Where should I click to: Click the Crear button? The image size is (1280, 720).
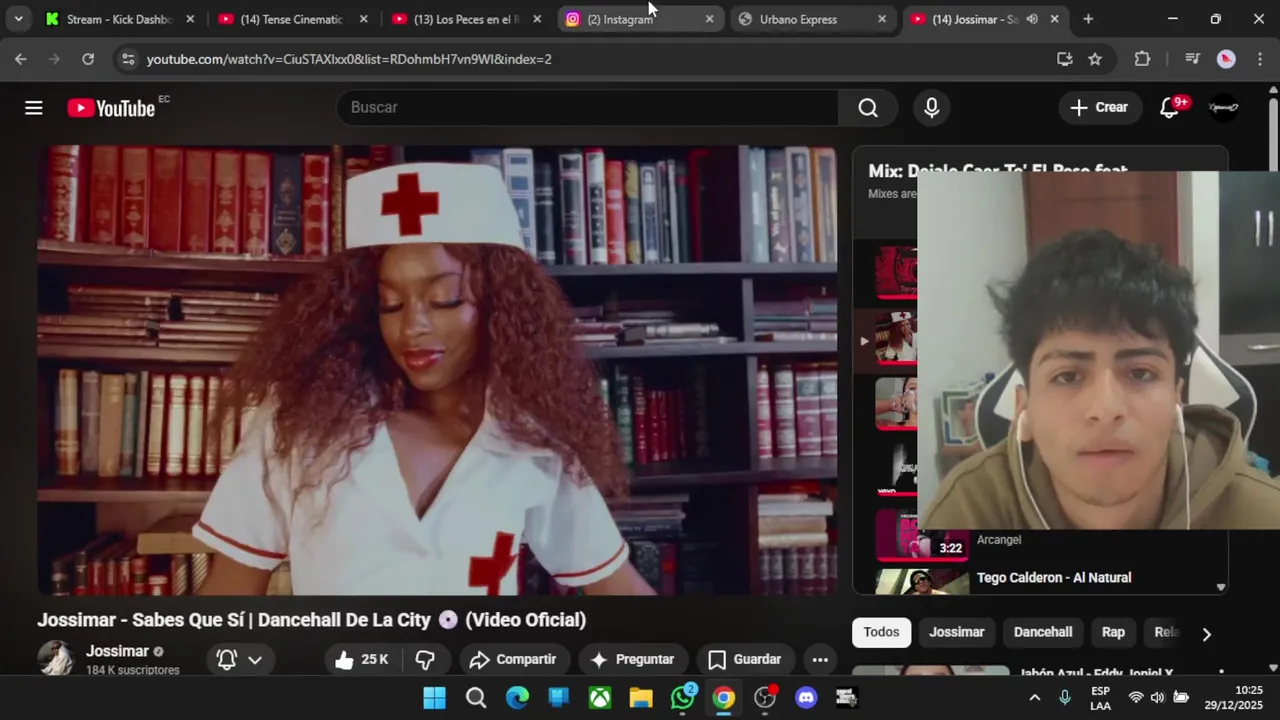(x=1099, y=108)
